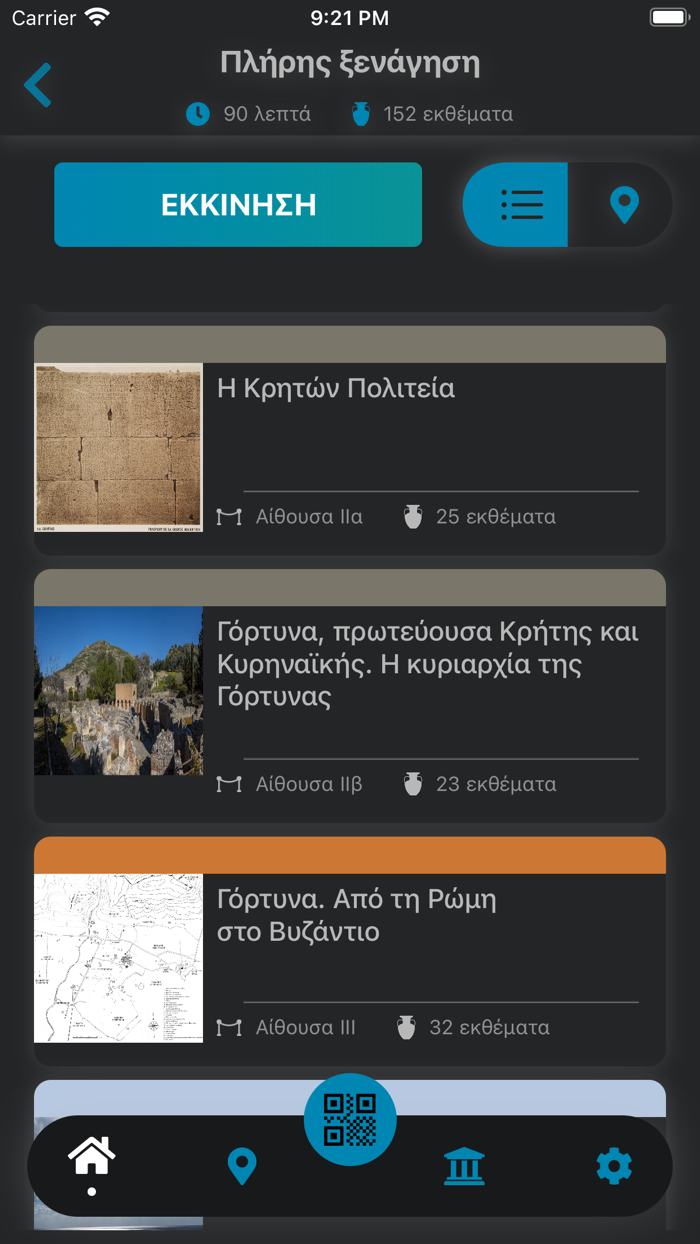The image size is (700, 1244).
Task: Tap the room icon beside Αίθουσα ΙΙα
Action: tap(229, 517)
